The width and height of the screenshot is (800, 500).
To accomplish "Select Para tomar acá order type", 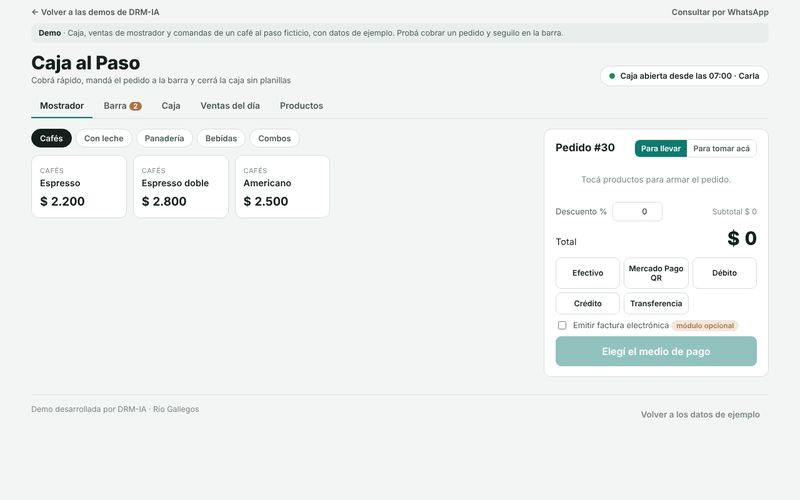I will tap(721, 148).
